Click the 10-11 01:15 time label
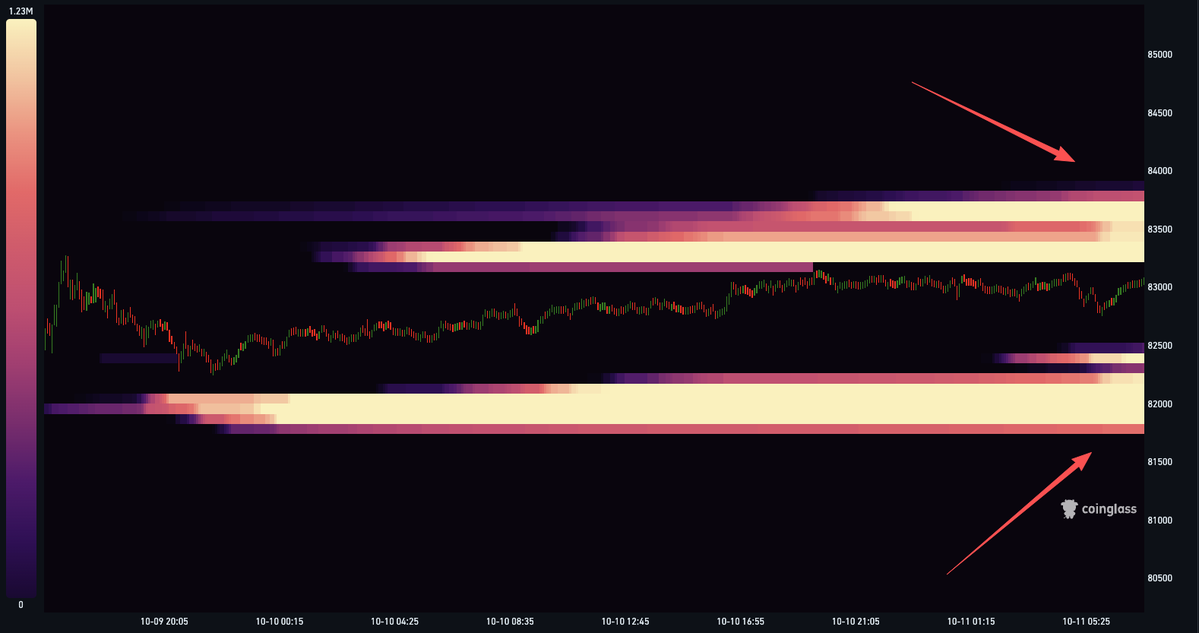Screen dimensions: 1199x633 971,622
